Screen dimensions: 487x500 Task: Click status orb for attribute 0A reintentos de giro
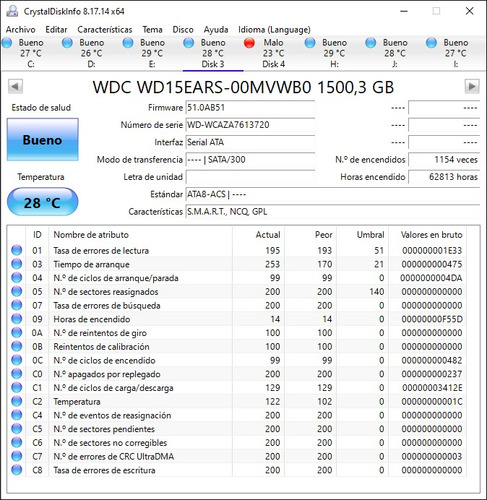pyautogui.click(x=17, y=332)
